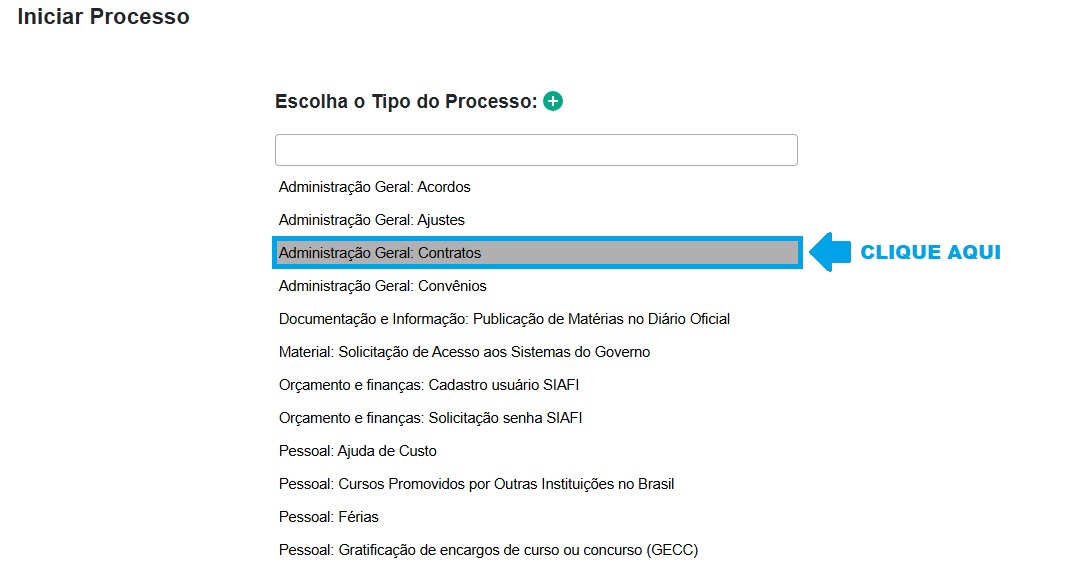Choose Administração Geral: Ajustes from list
Viewport: 1068px width, 573px height.
pyautogui.click(x=372, y=220)
